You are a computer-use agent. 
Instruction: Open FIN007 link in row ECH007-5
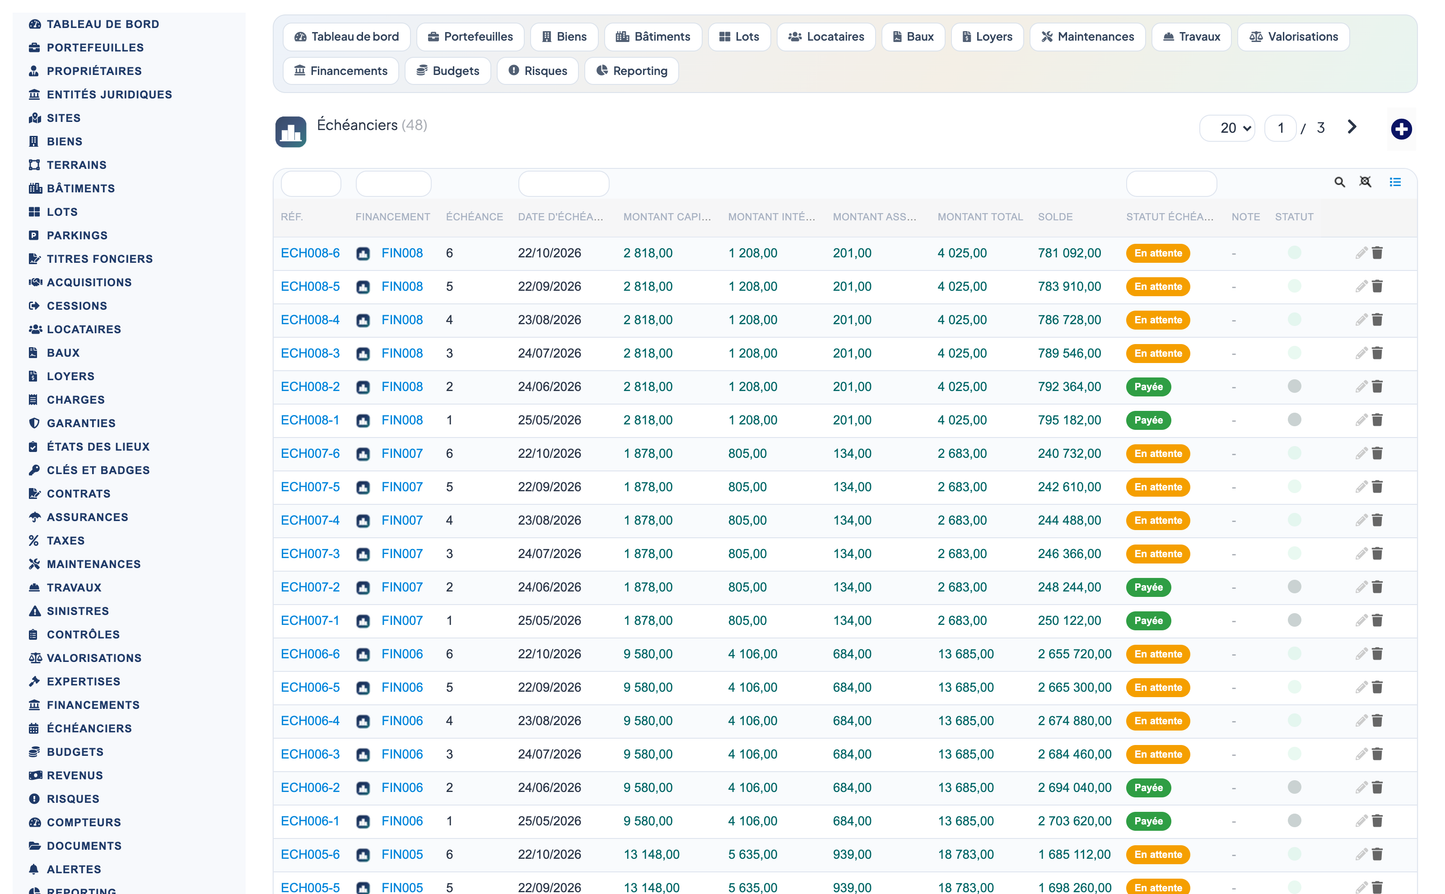[x=402, y=488]
